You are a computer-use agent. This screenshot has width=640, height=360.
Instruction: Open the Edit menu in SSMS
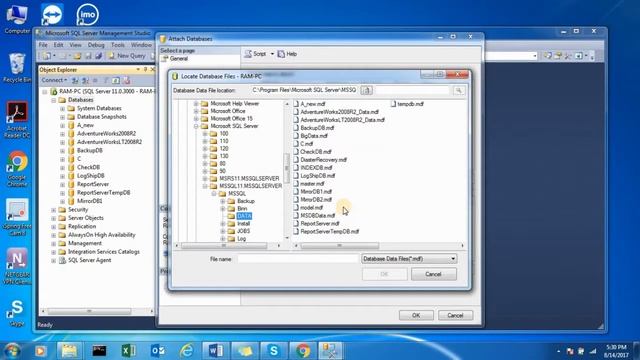click(58, 45)
